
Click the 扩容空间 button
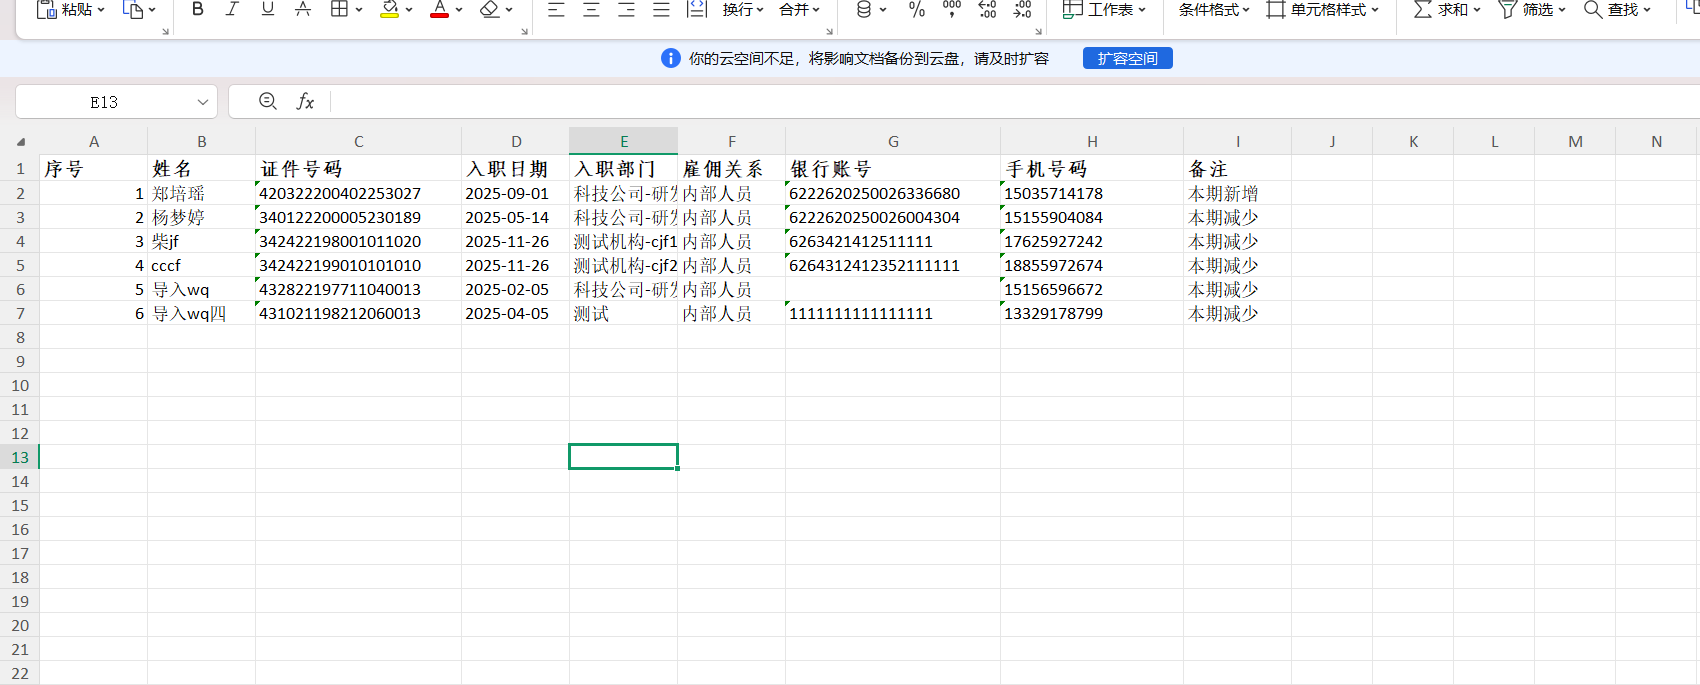(1127, 58)
